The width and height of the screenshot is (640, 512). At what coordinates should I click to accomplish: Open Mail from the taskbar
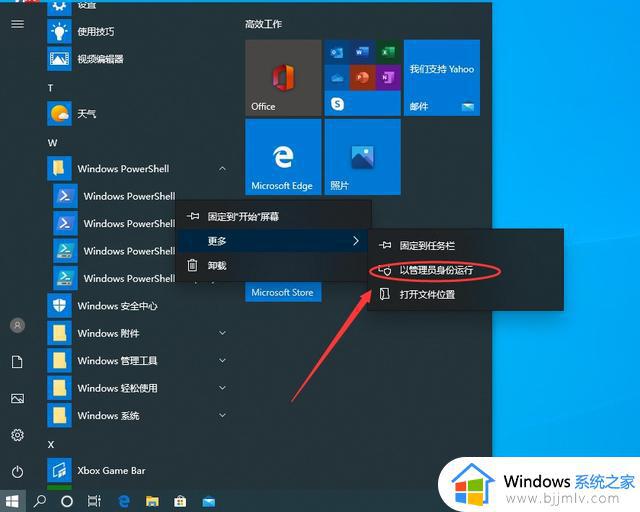(209, 501)
